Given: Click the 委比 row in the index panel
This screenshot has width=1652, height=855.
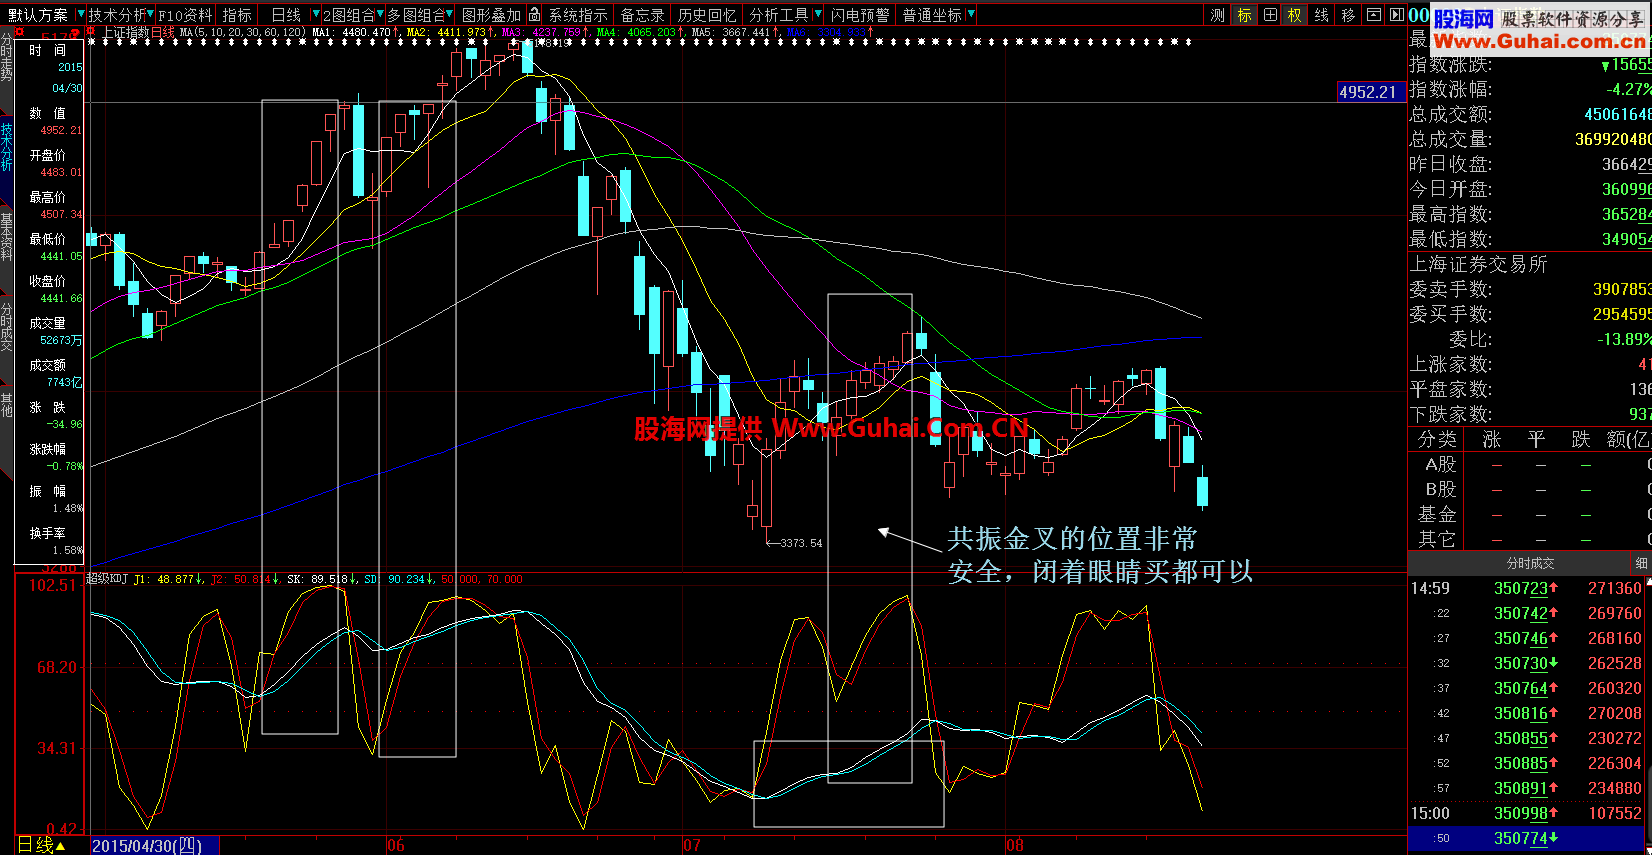Looking at the screenshot, I should 1530,339.
